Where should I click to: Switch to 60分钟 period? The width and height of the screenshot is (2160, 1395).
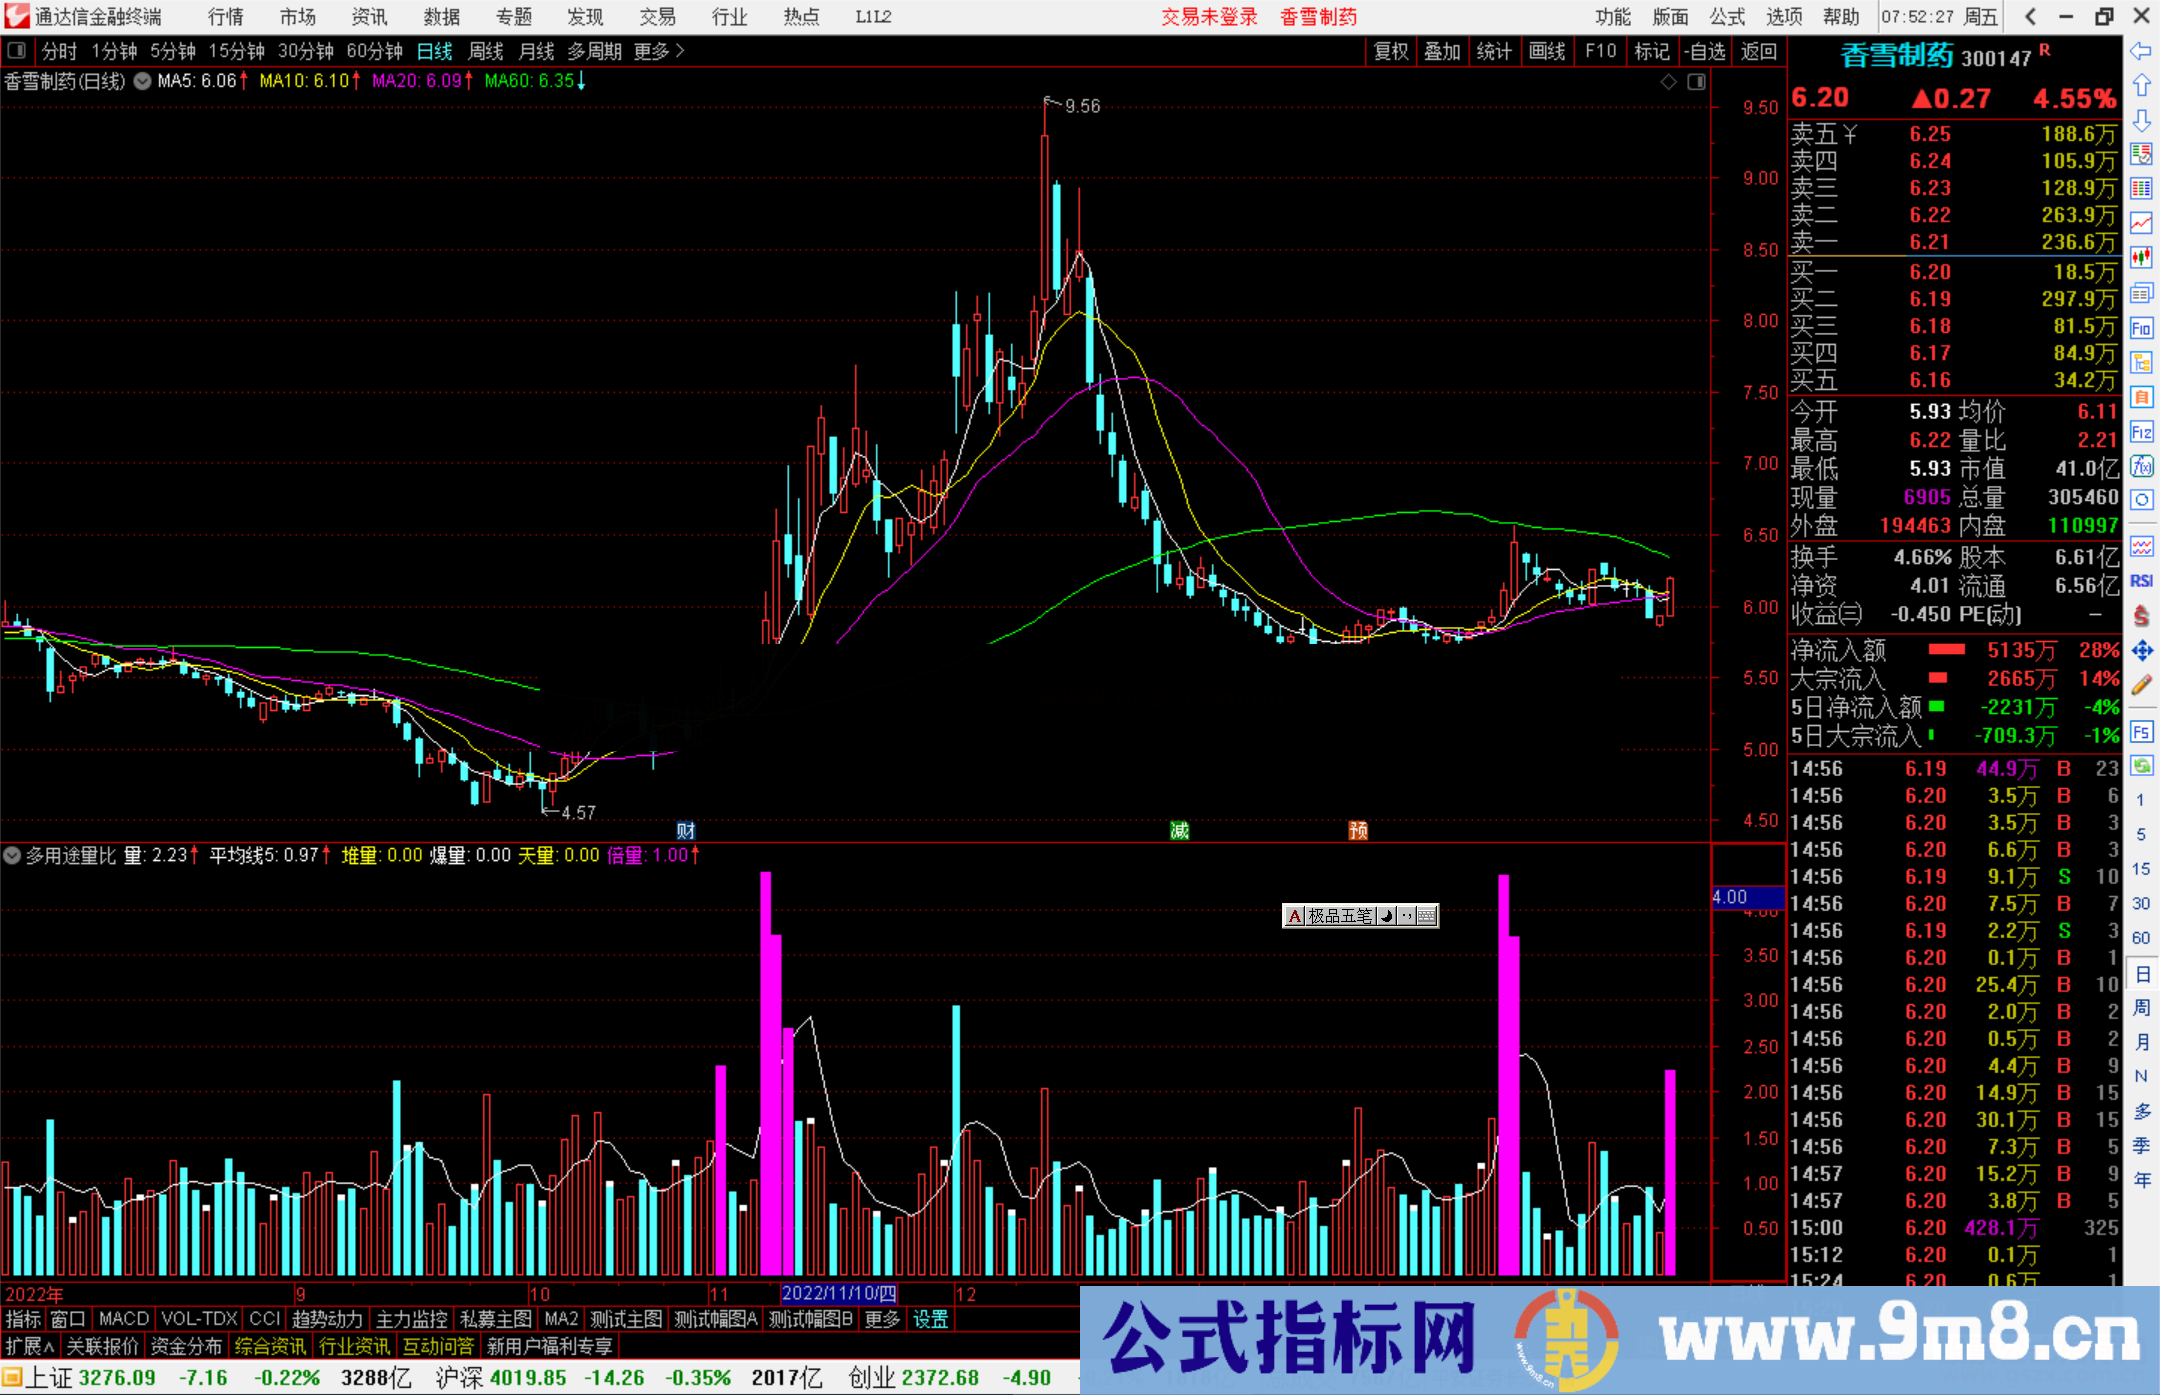click(x=375, y=51)
